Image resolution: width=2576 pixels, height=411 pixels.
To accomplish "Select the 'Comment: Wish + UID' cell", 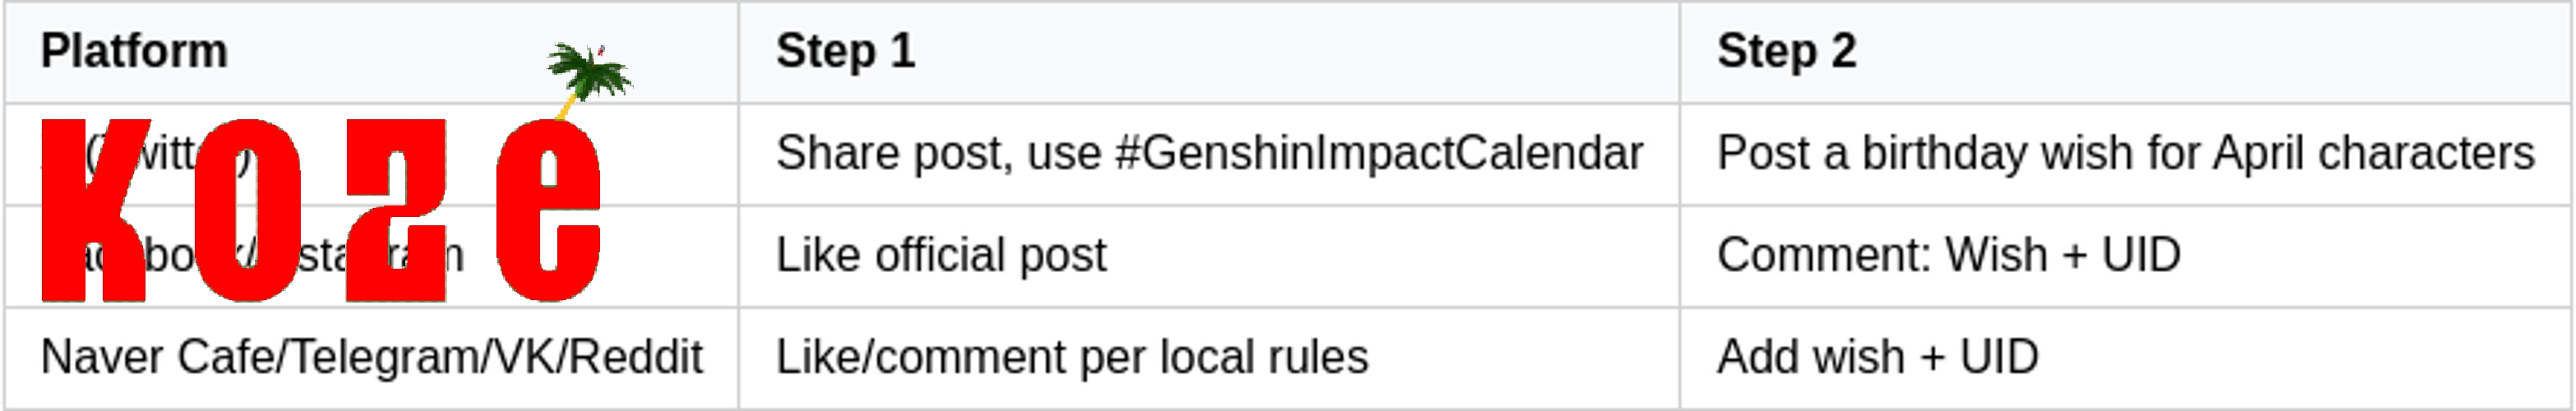I will tap(1948, 256).
